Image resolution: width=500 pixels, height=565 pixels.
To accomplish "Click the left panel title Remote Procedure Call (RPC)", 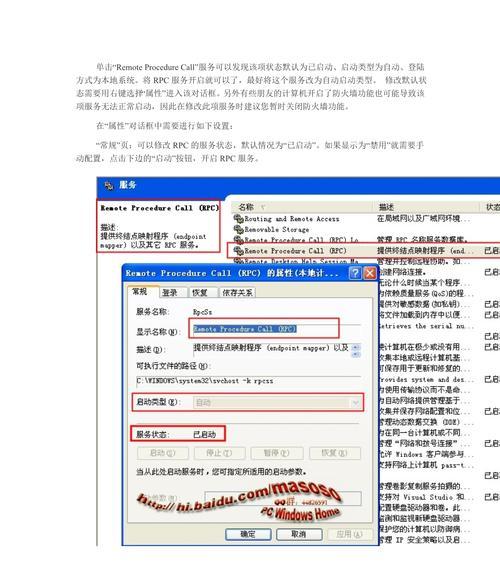I will (x=160, y=208).
